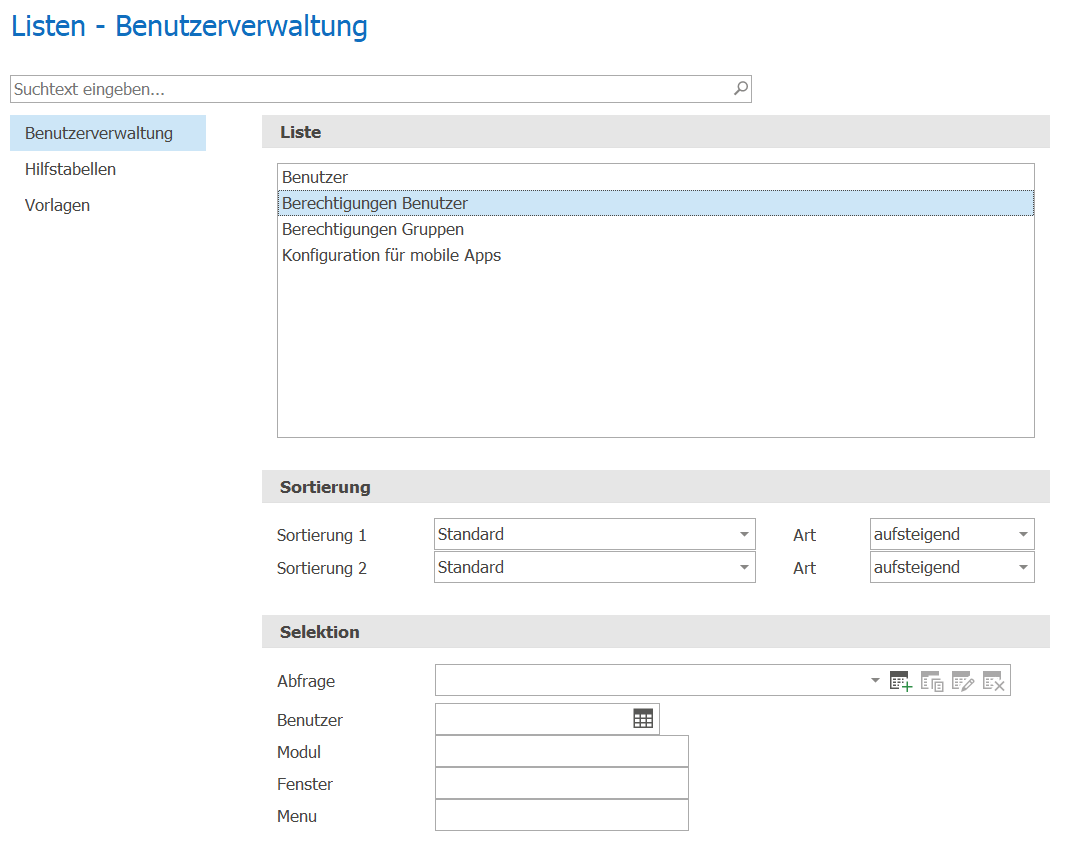Delete the Abfrage query

994,681
